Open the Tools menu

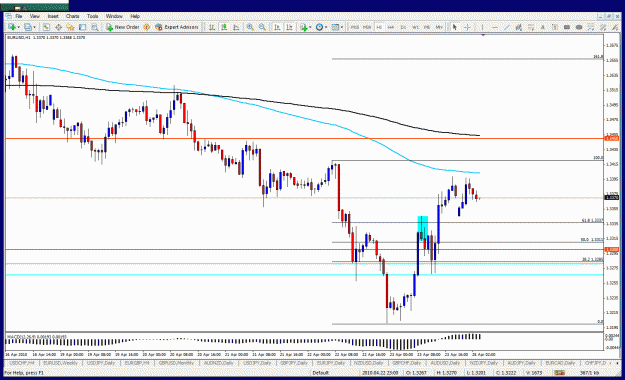tap(92, 16)
